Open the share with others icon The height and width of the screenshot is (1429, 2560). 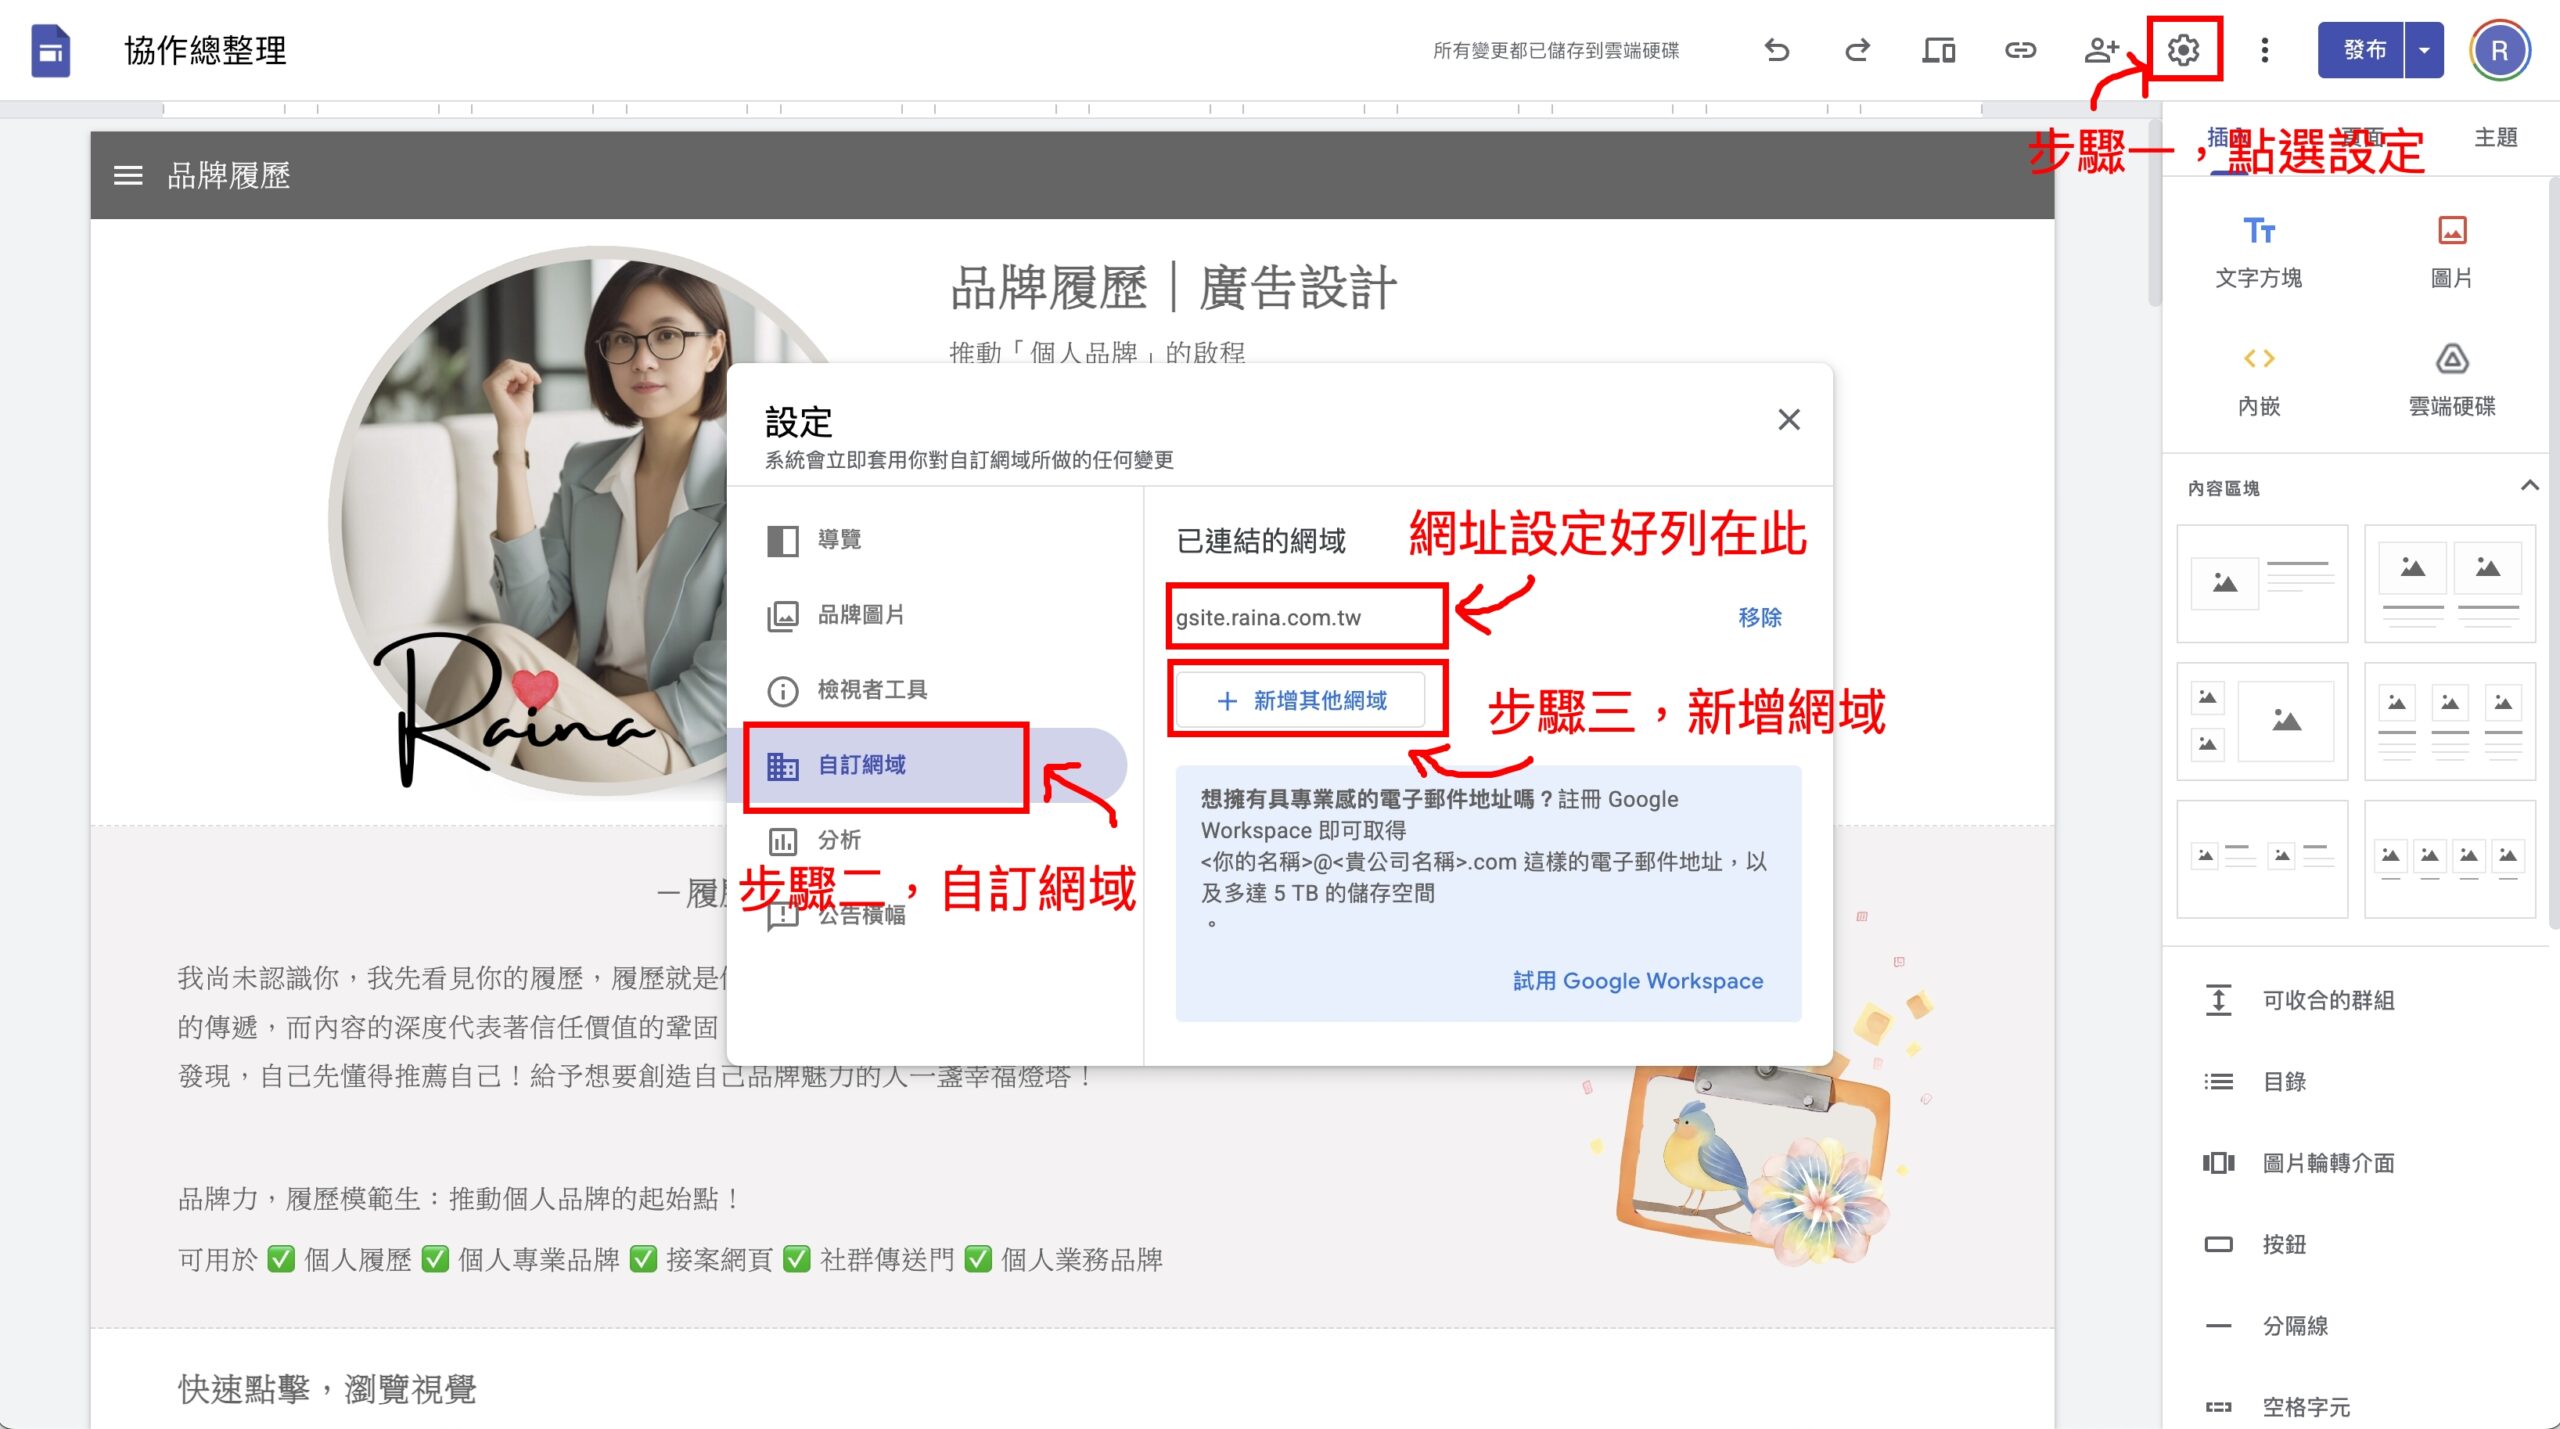coord(2101,50)
